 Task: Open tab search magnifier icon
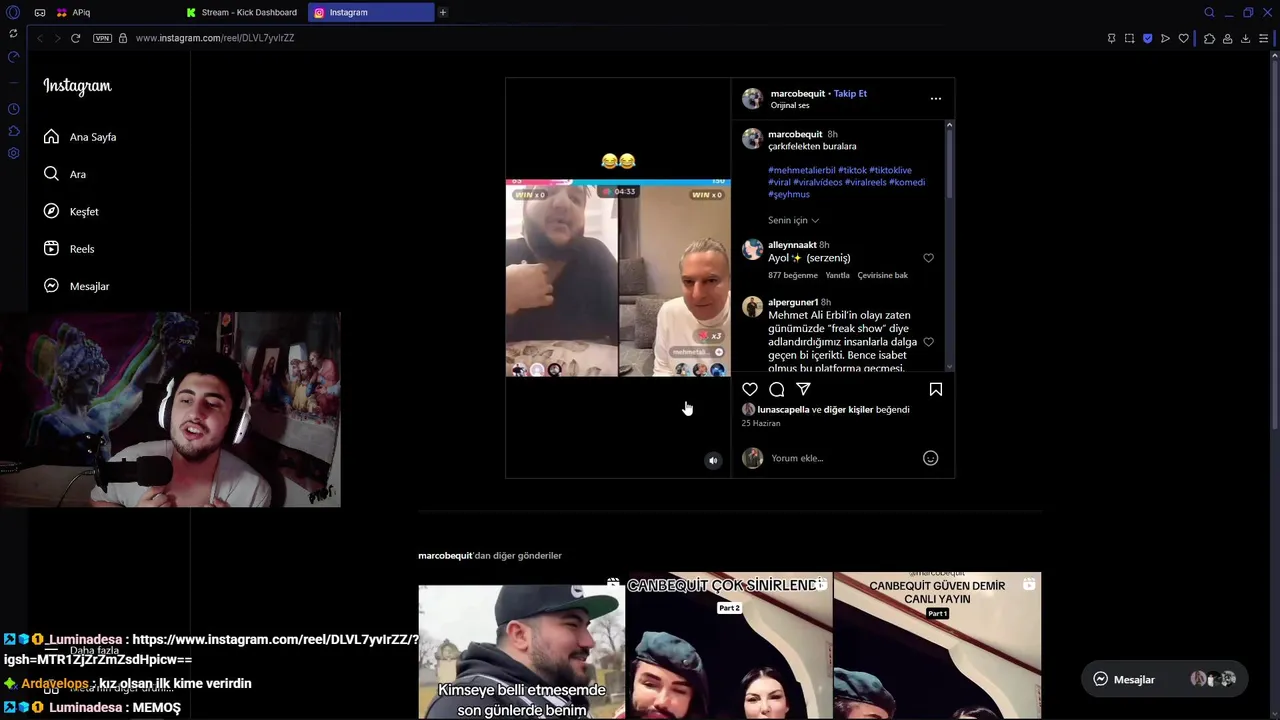point(1209,13)
